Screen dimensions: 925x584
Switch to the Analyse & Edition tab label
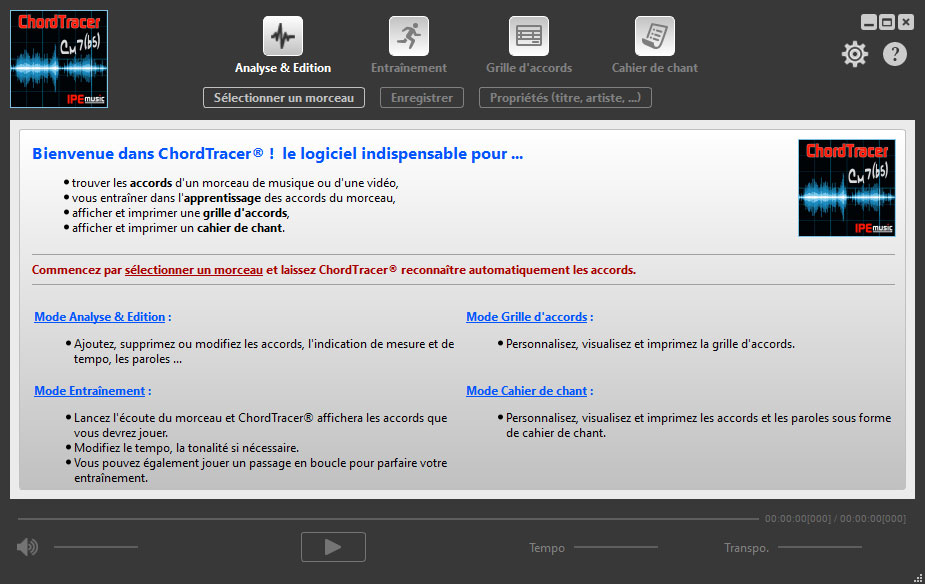click(283, 68)
